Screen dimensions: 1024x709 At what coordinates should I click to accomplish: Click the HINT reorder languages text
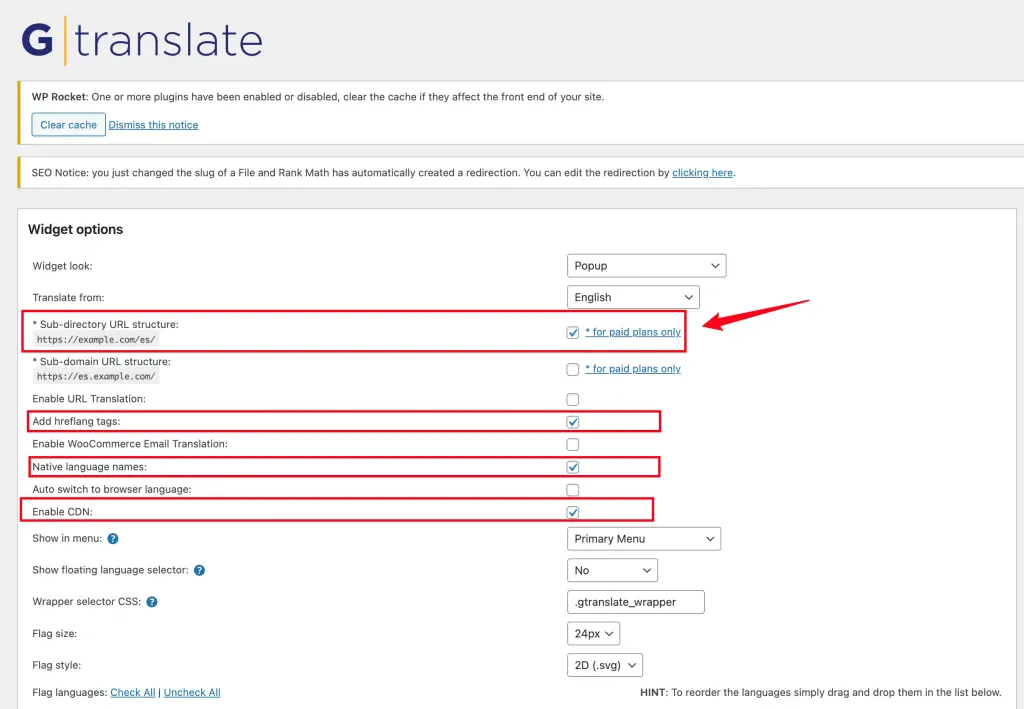pos(820,693)
